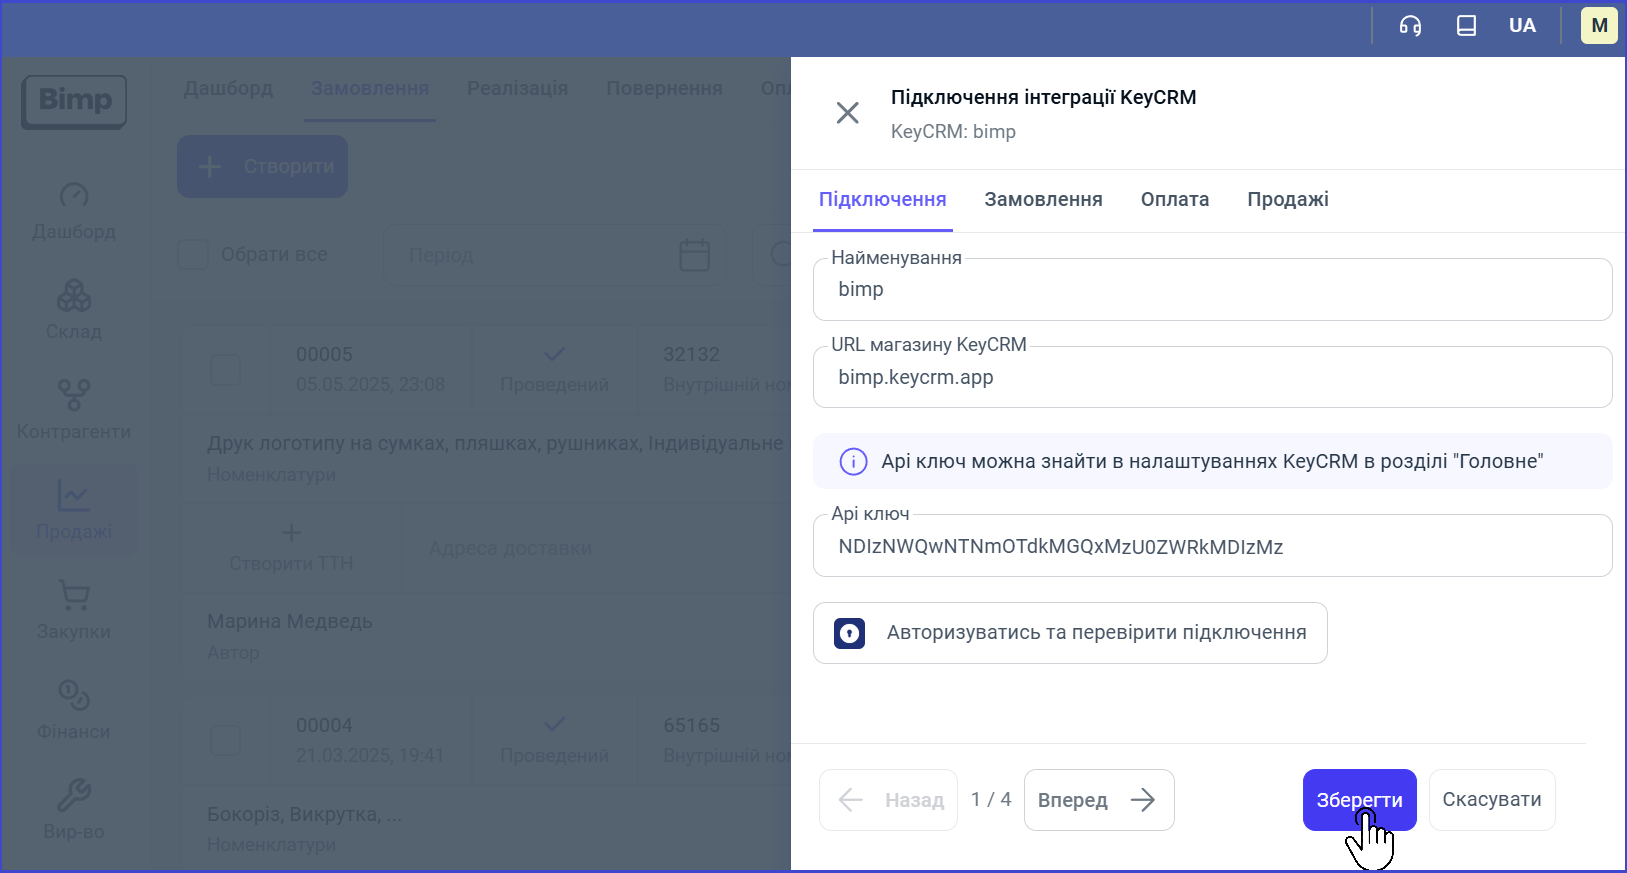Open Склад in sidebar
Screen dimensions: 1627x873
click(74, 310)
